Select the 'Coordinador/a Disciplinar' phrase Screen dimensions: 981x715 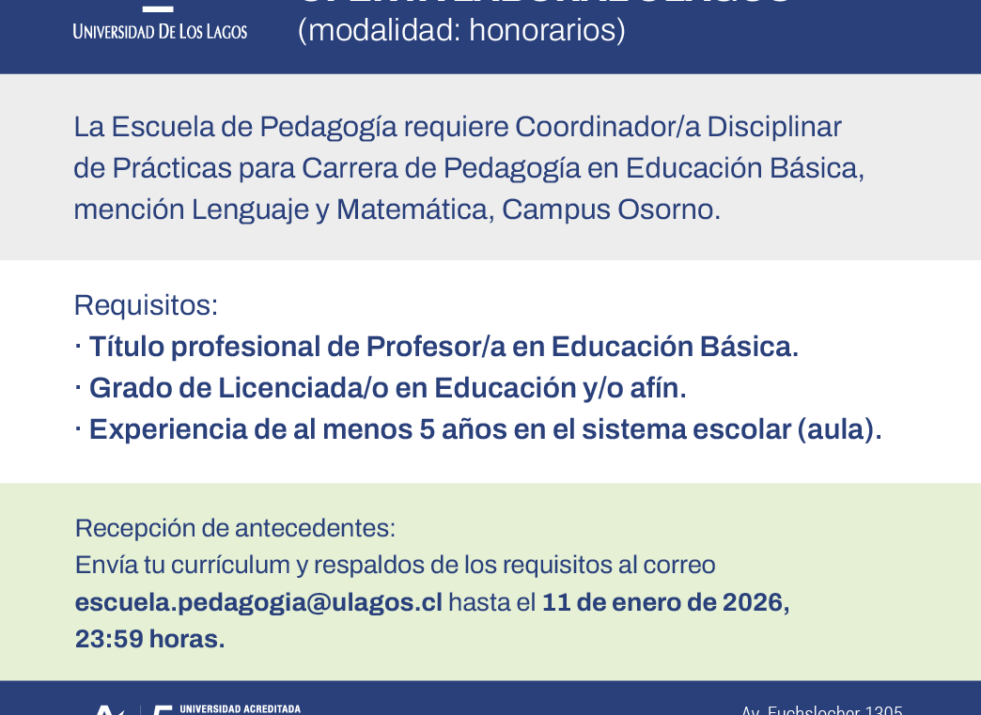678,127
